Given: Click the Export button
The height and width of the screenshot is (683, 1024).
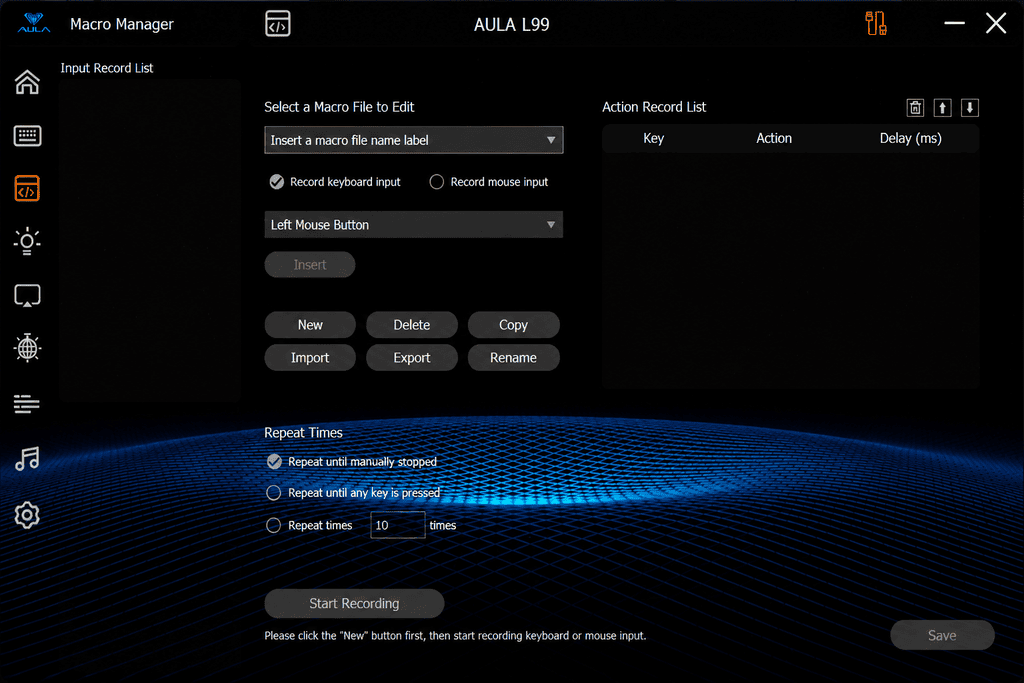Looking at the screenshot, I should 411,358.
